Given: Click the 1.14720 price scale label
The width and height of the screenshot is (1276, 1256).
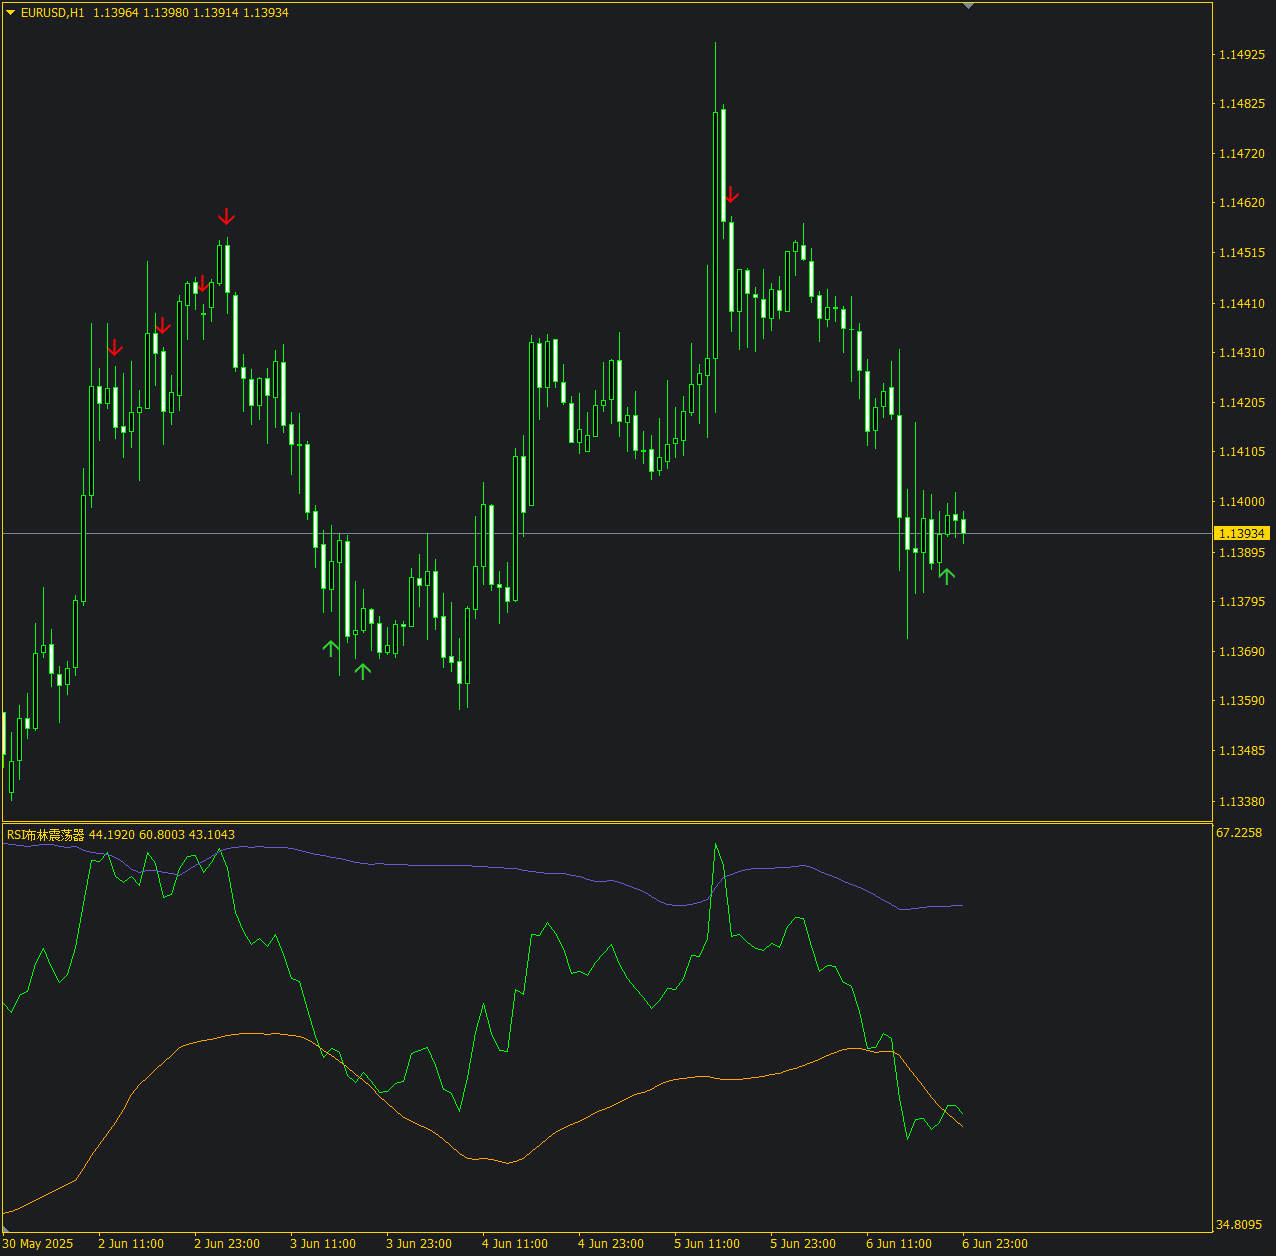Looking at the screenshot, I should pyautogui.click(x=1241, y=154).
